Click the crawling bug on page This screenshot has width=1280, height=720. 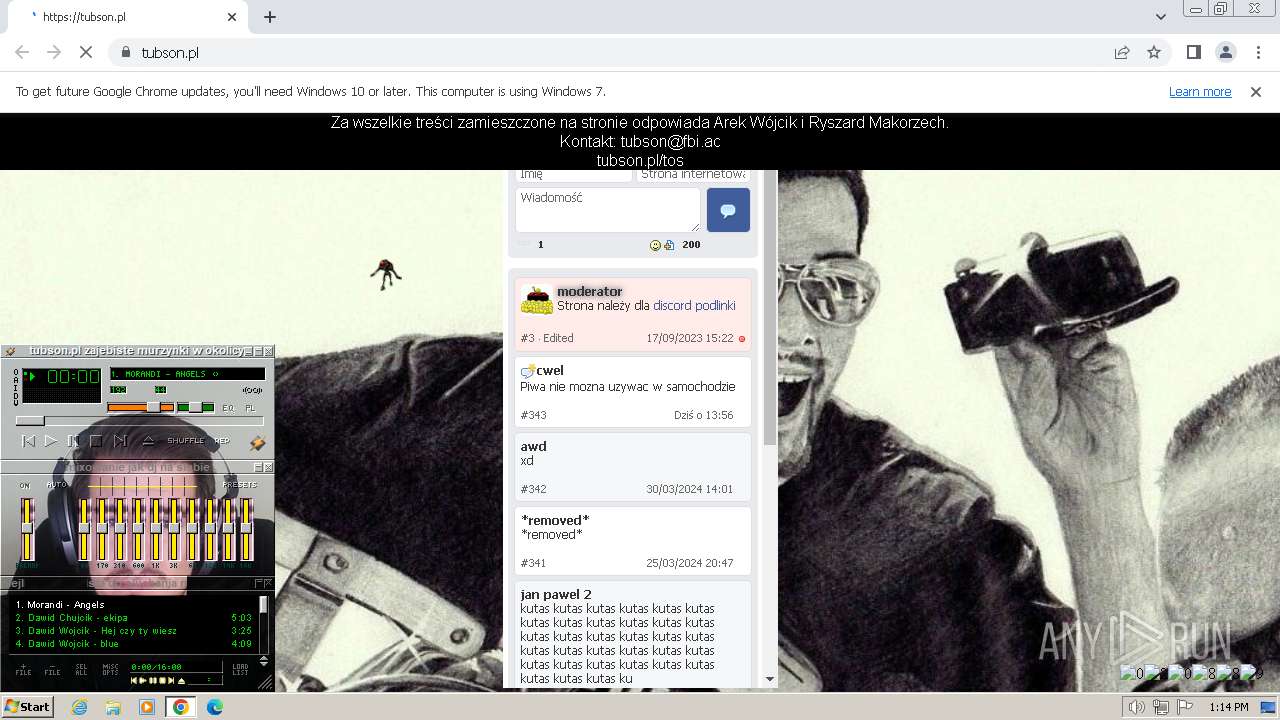pos(386,273)
